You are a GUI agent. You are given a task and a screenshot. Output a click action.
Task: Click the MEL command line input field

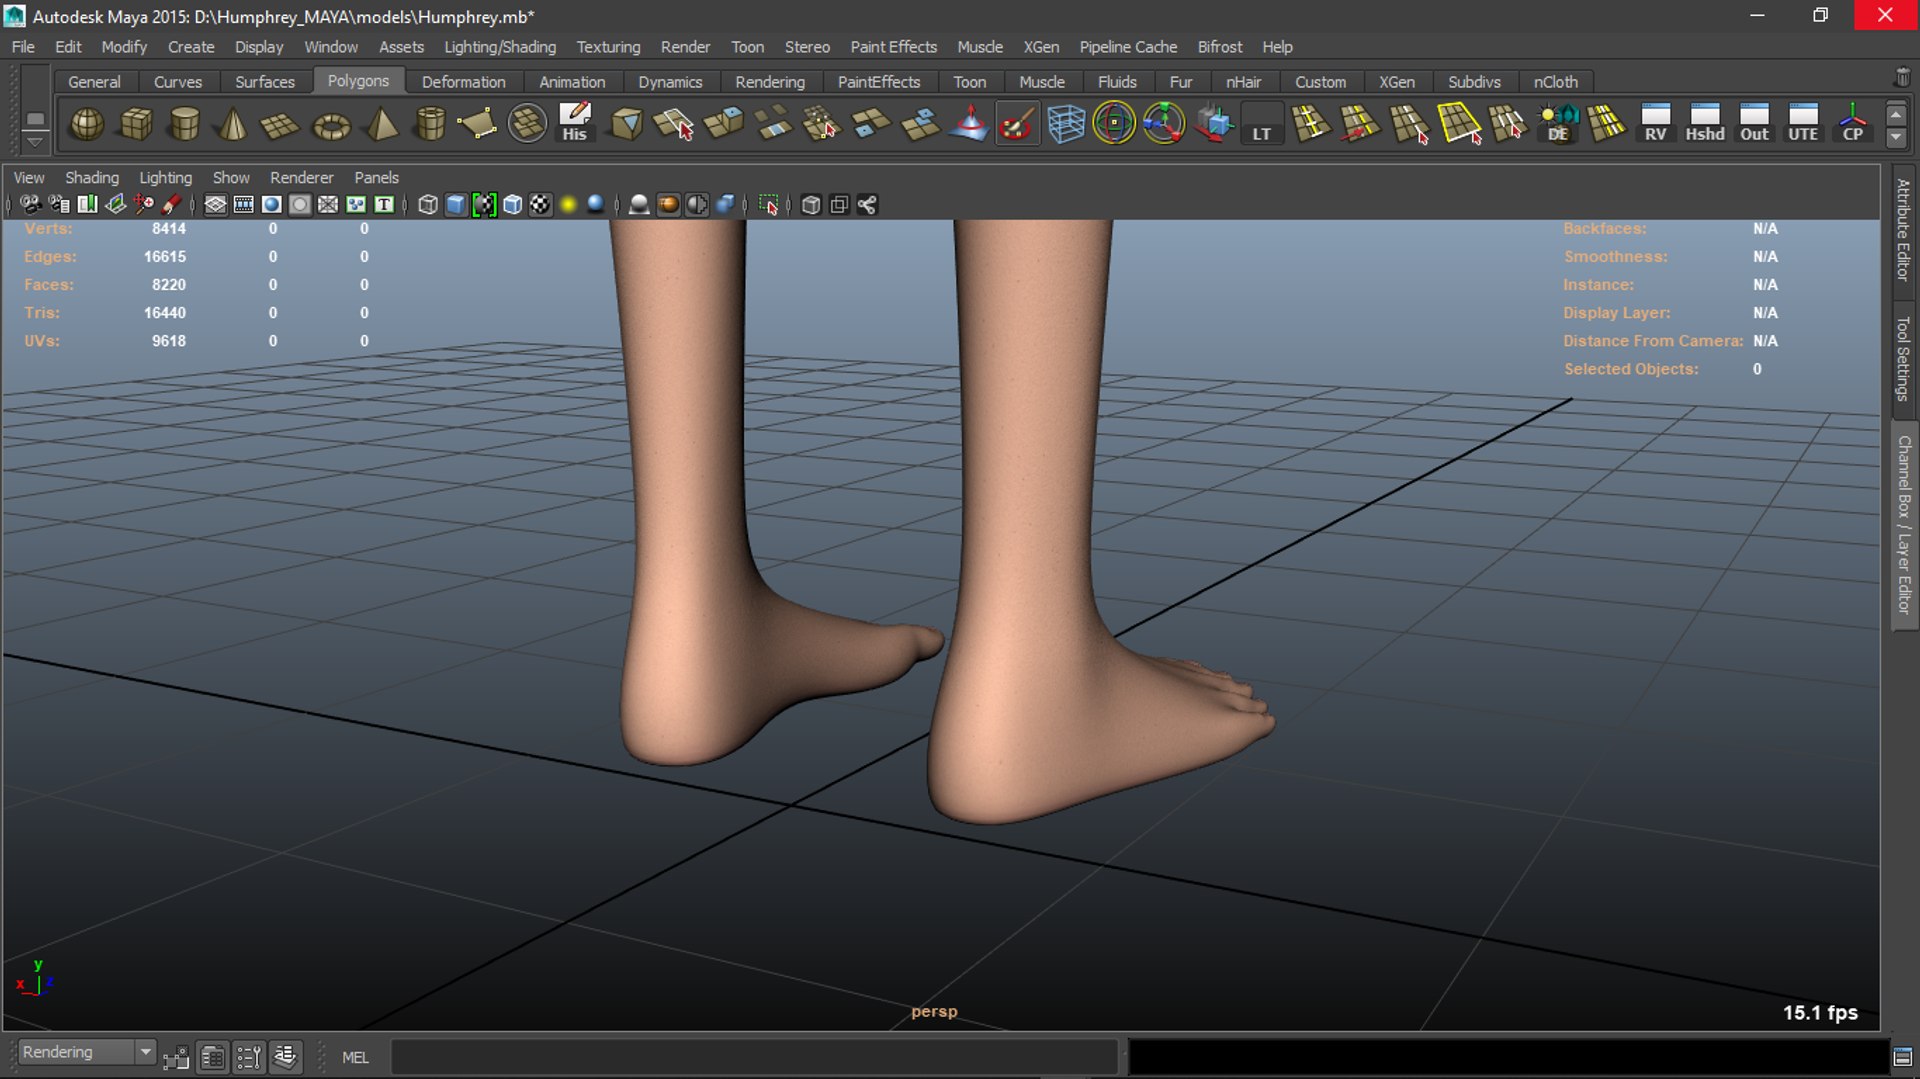[x=755, y=1057]
